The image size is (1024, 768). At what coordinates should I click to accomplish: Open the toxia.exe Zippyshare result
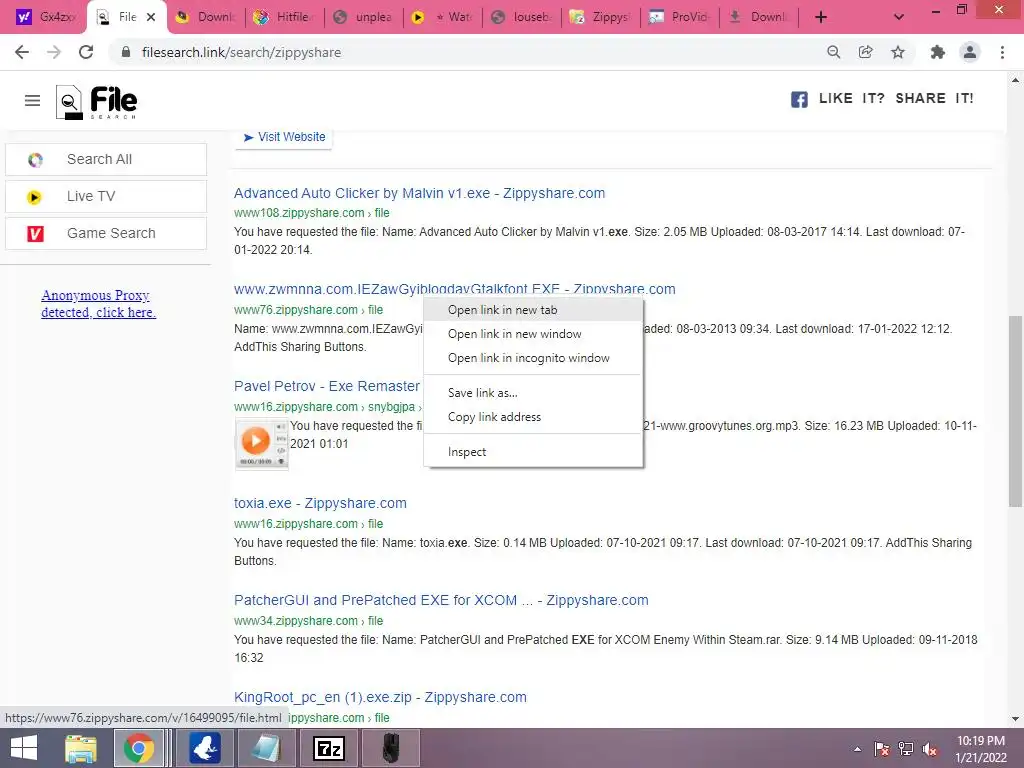click(320, 503)
